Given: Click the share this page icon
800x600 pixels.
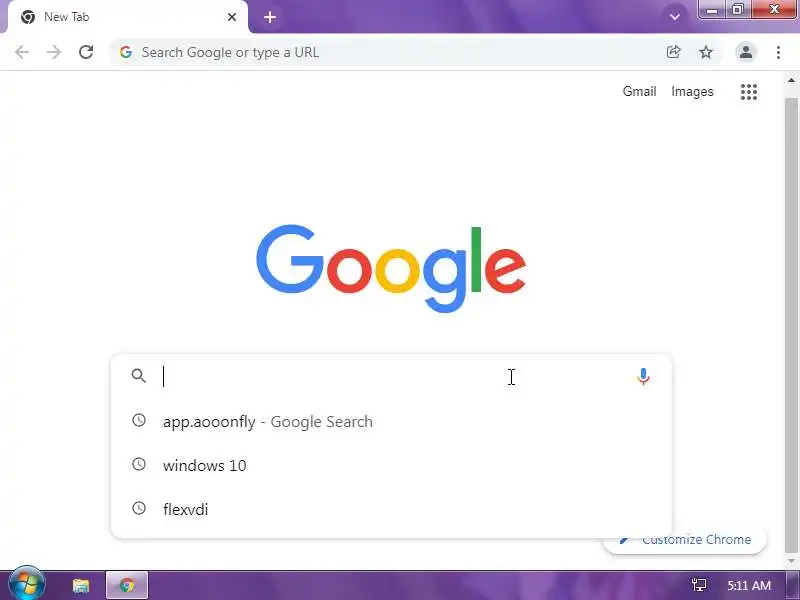Looking at the screenshot, I should pyautogui.click(x=673, y=52).
